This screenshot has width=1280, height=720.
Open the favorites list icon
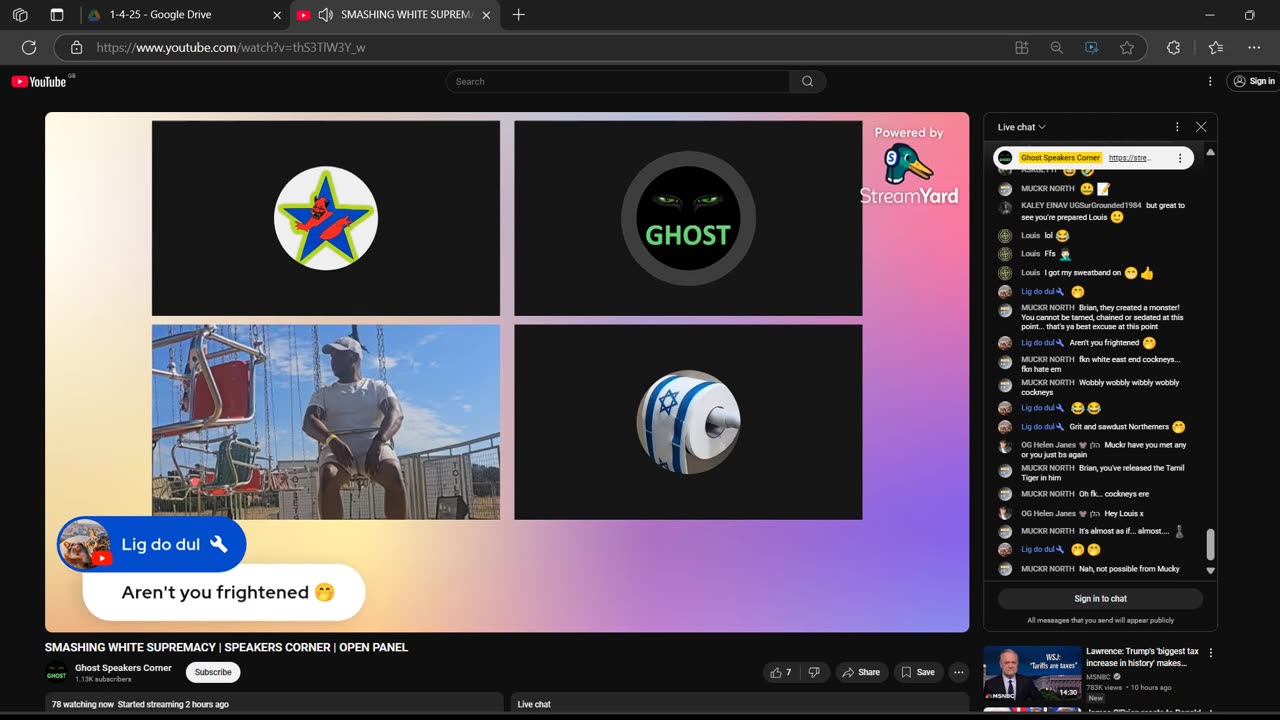pos(1215,47)
